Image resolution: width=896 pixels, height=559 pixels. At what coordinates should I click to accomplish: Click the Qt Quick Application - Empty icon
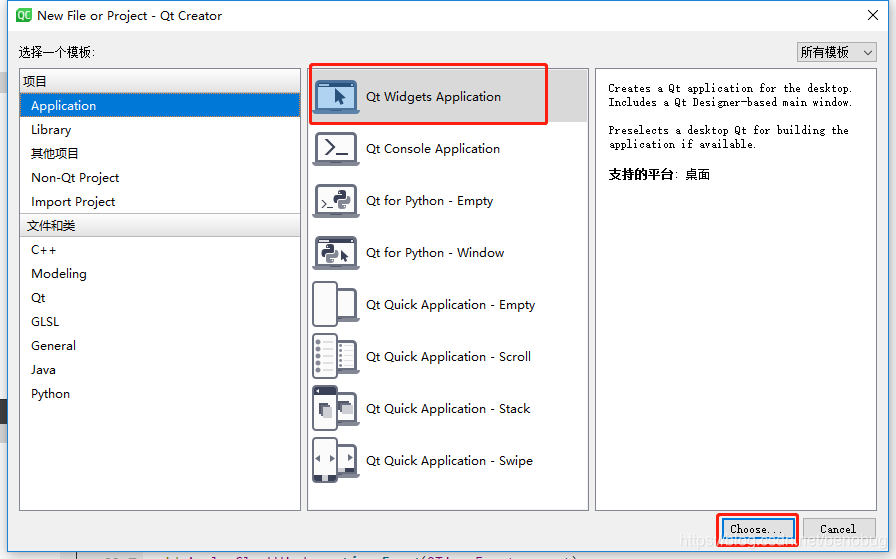[336, 304]
